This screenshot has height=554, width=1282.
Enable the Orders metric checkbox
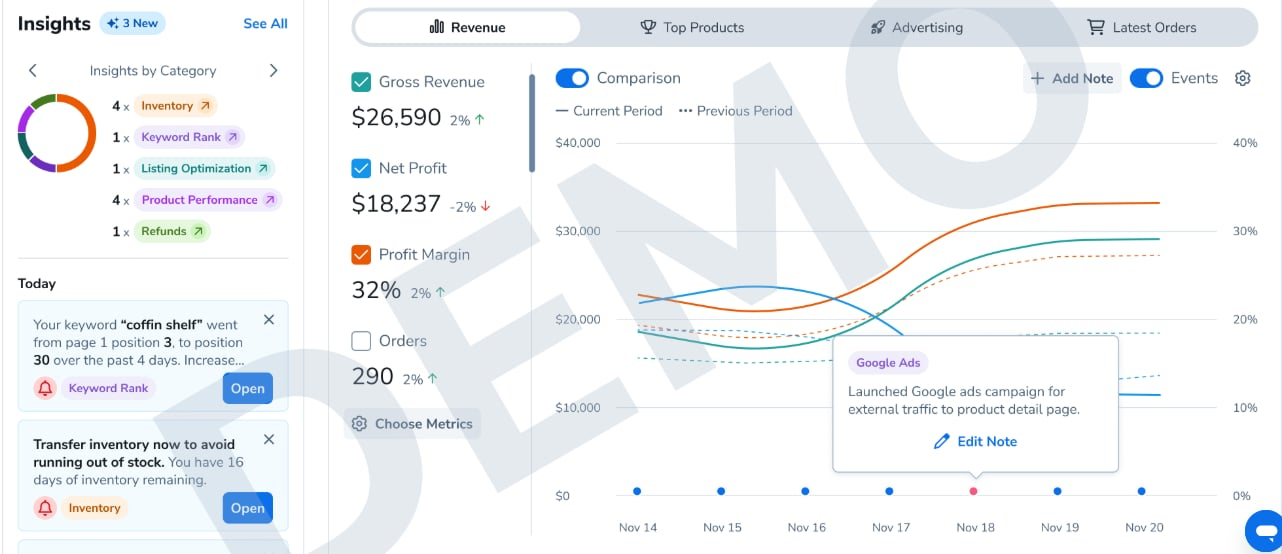(362, 341)
